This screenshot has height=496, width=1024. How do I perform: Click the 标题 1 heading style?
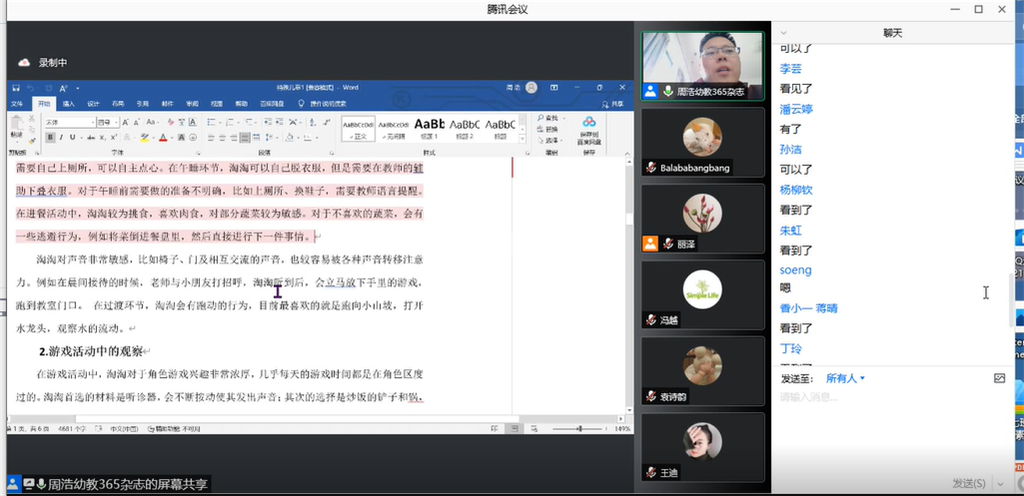(x=429, y=126)
